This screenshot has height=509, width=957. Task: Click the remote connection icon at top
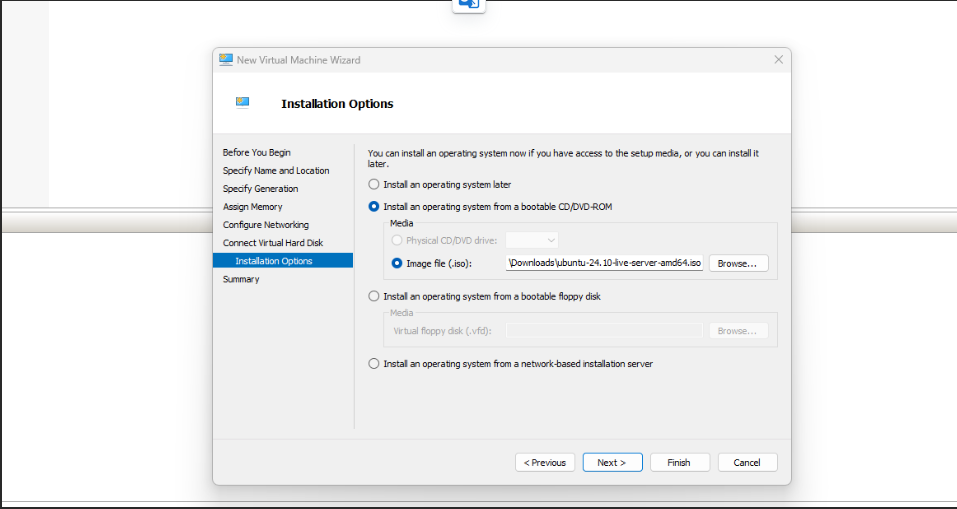coord(468,4)
